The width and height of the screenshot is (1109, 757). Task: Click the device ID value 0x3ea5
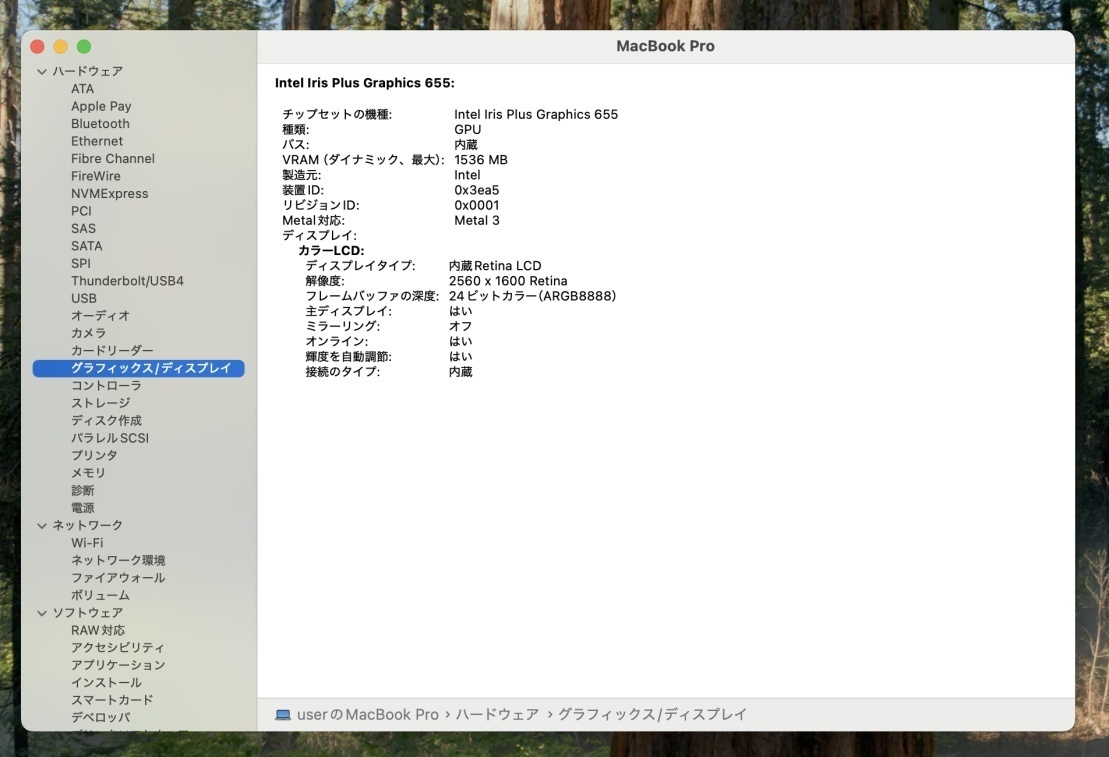point(477,190)
